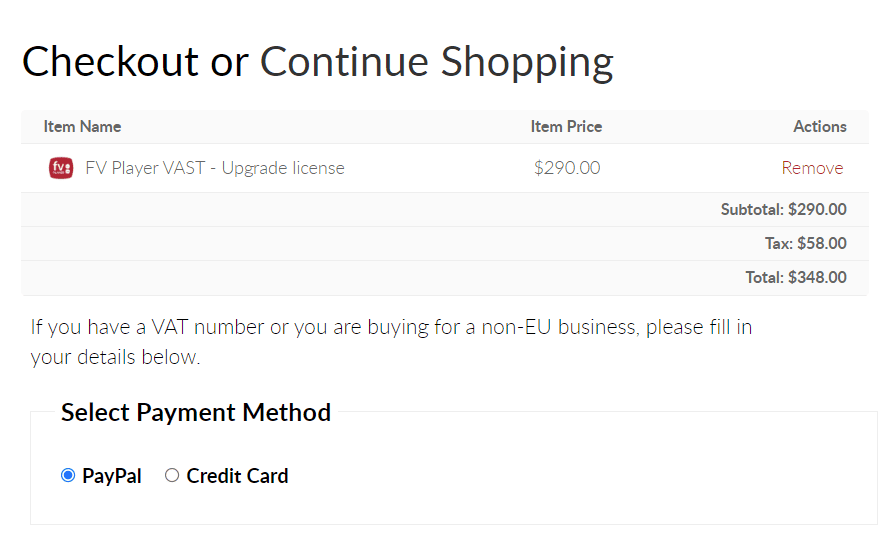This screenshot has height=556, width=889.
Task: Click the Actions column header
Action: (820, 126)
